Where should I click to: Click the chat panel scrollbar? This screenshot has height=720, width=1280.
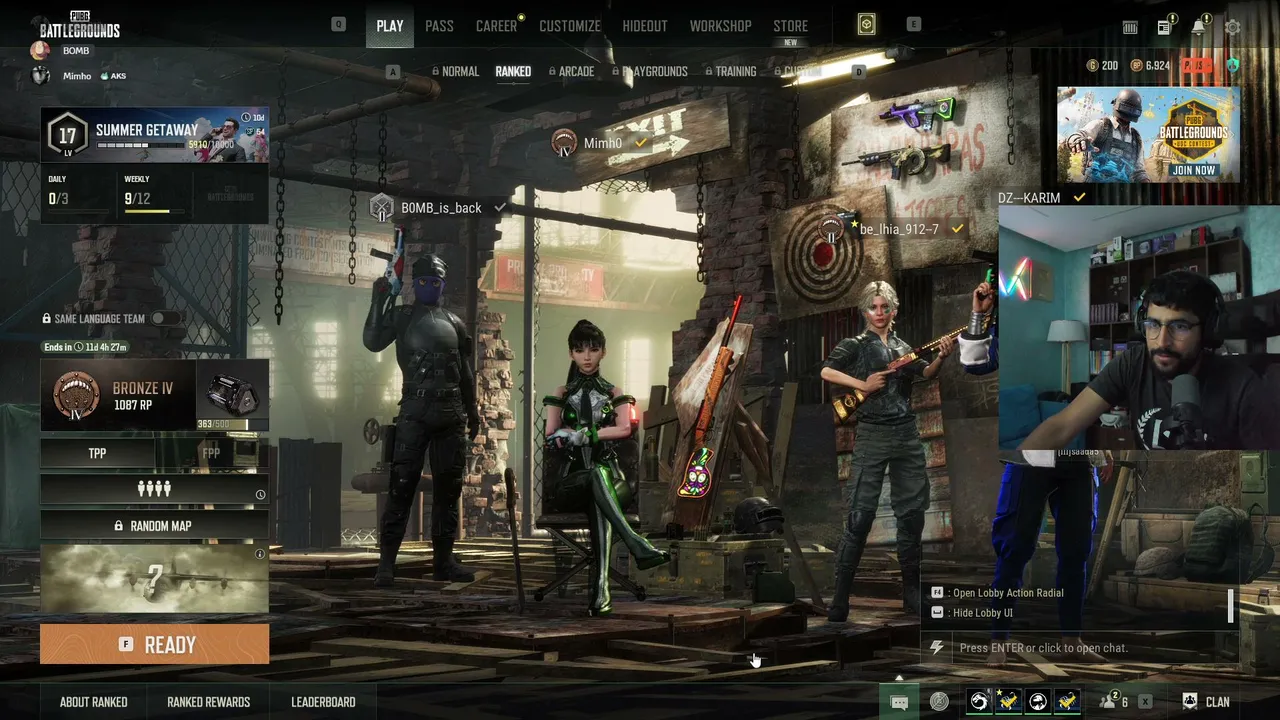coord(1231,605)
